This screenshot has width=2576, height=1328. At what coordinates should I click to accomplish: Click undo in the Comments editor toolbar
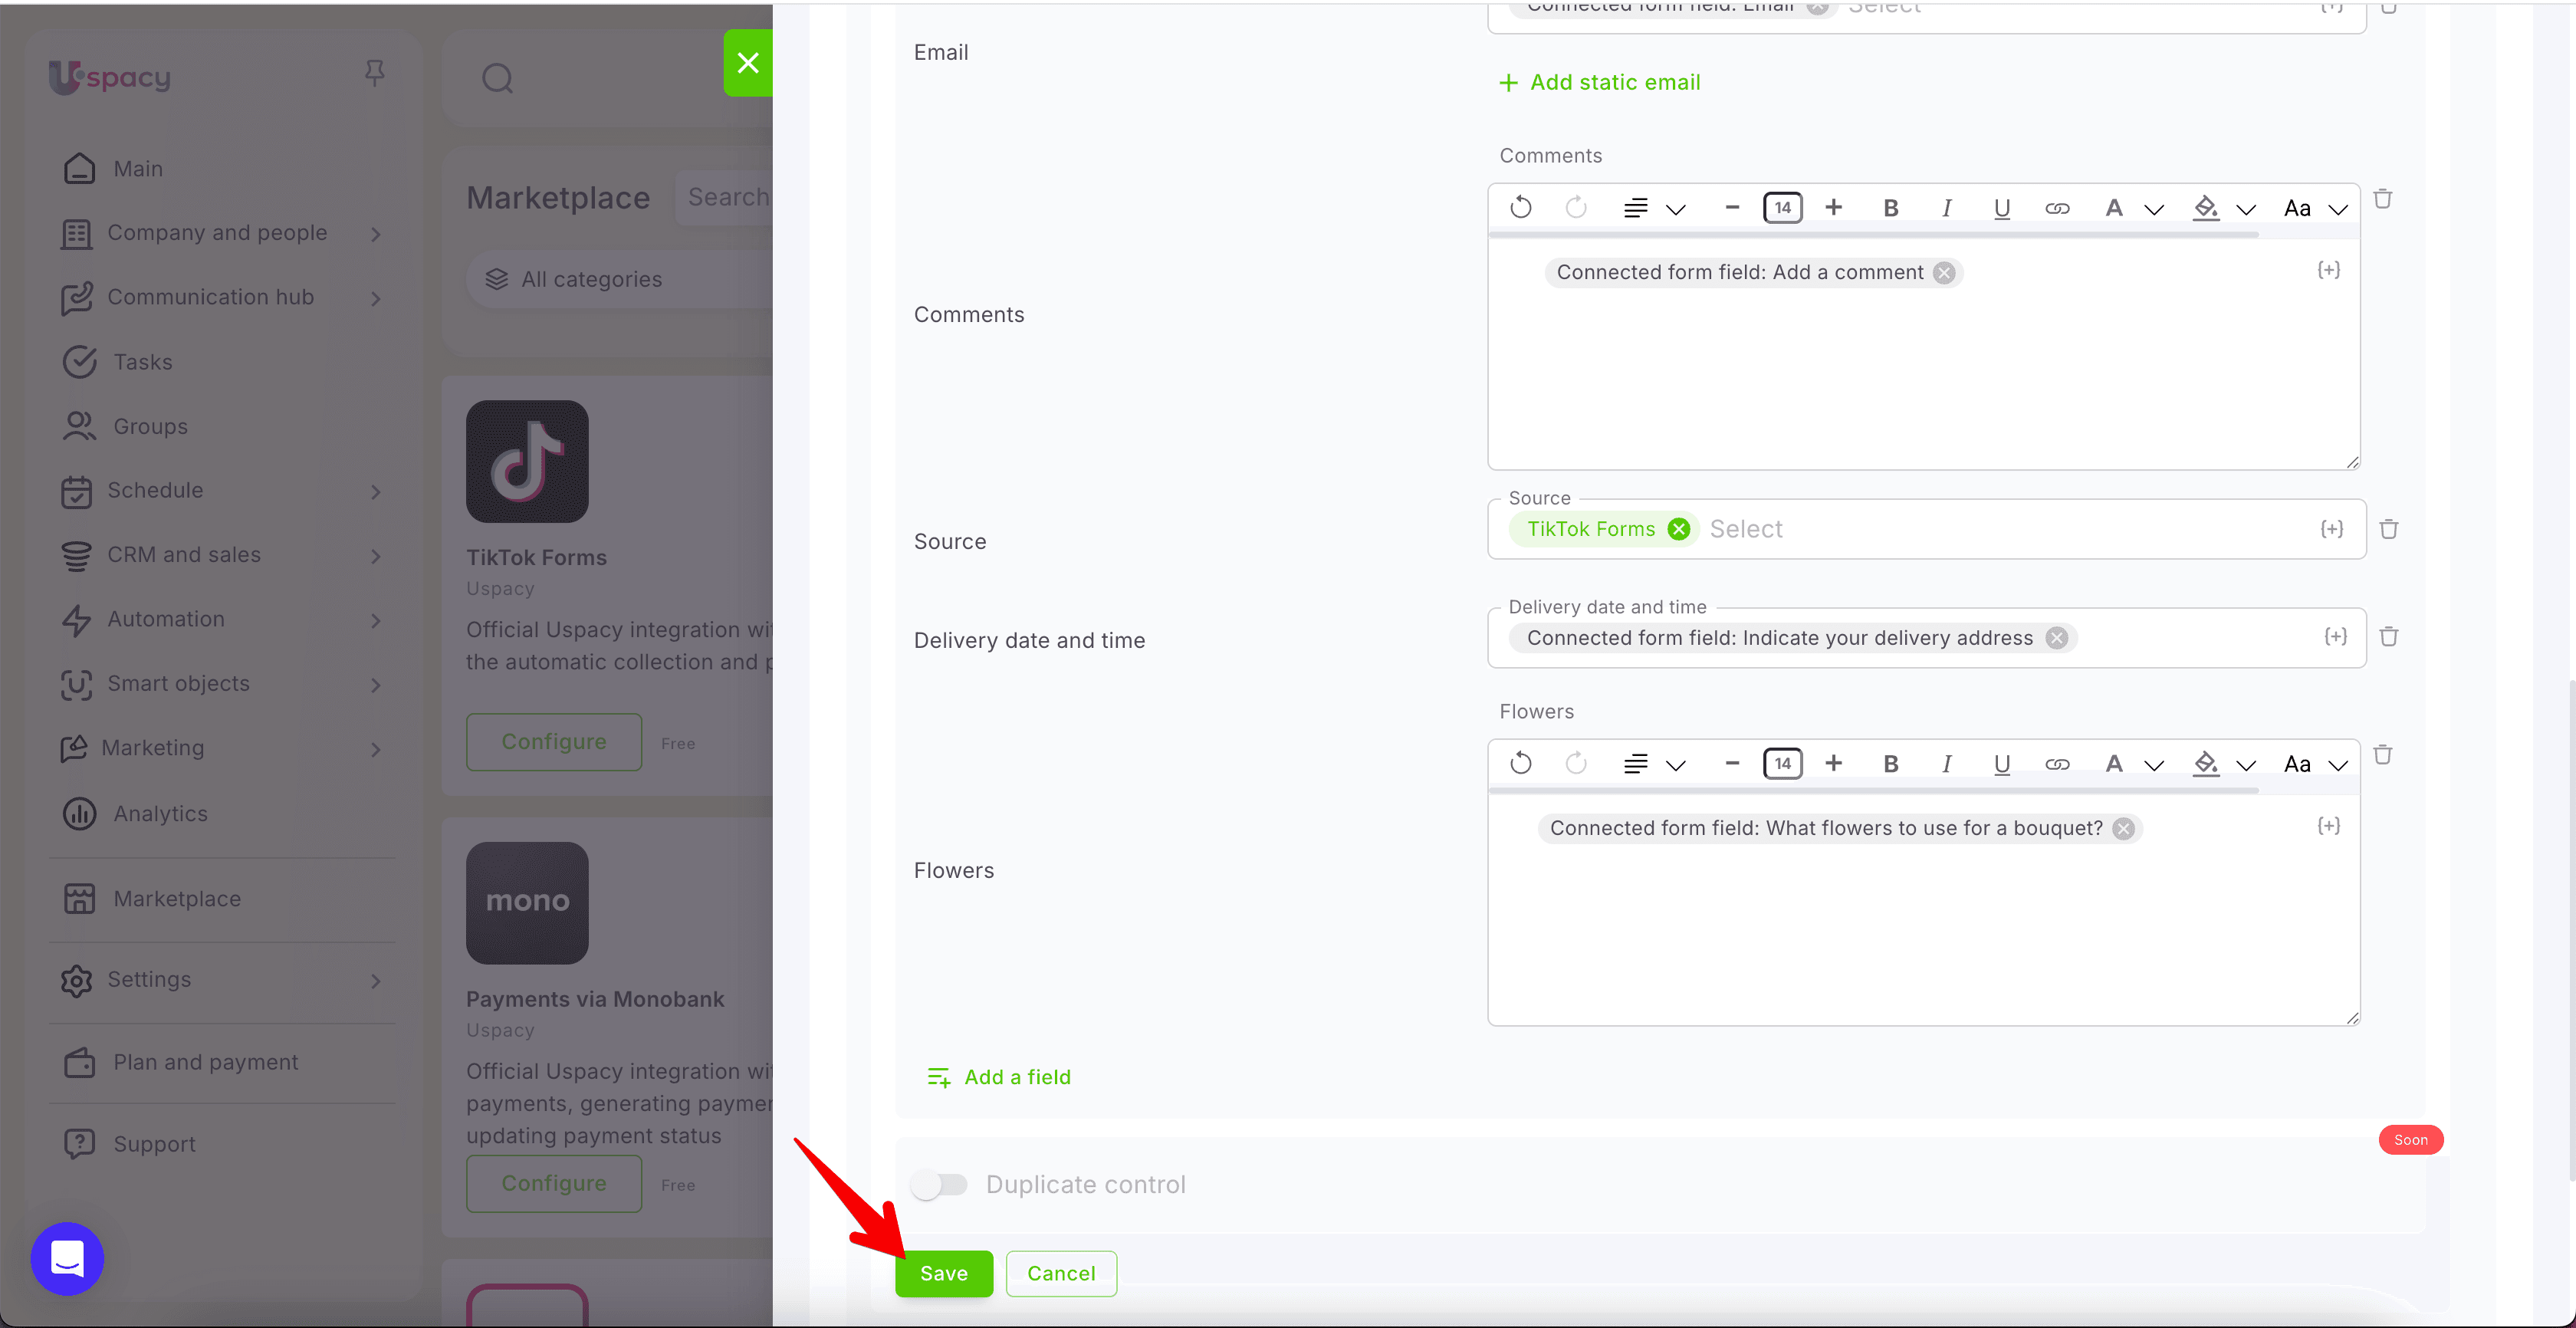pyautogui.click(x=1520, y=207)
